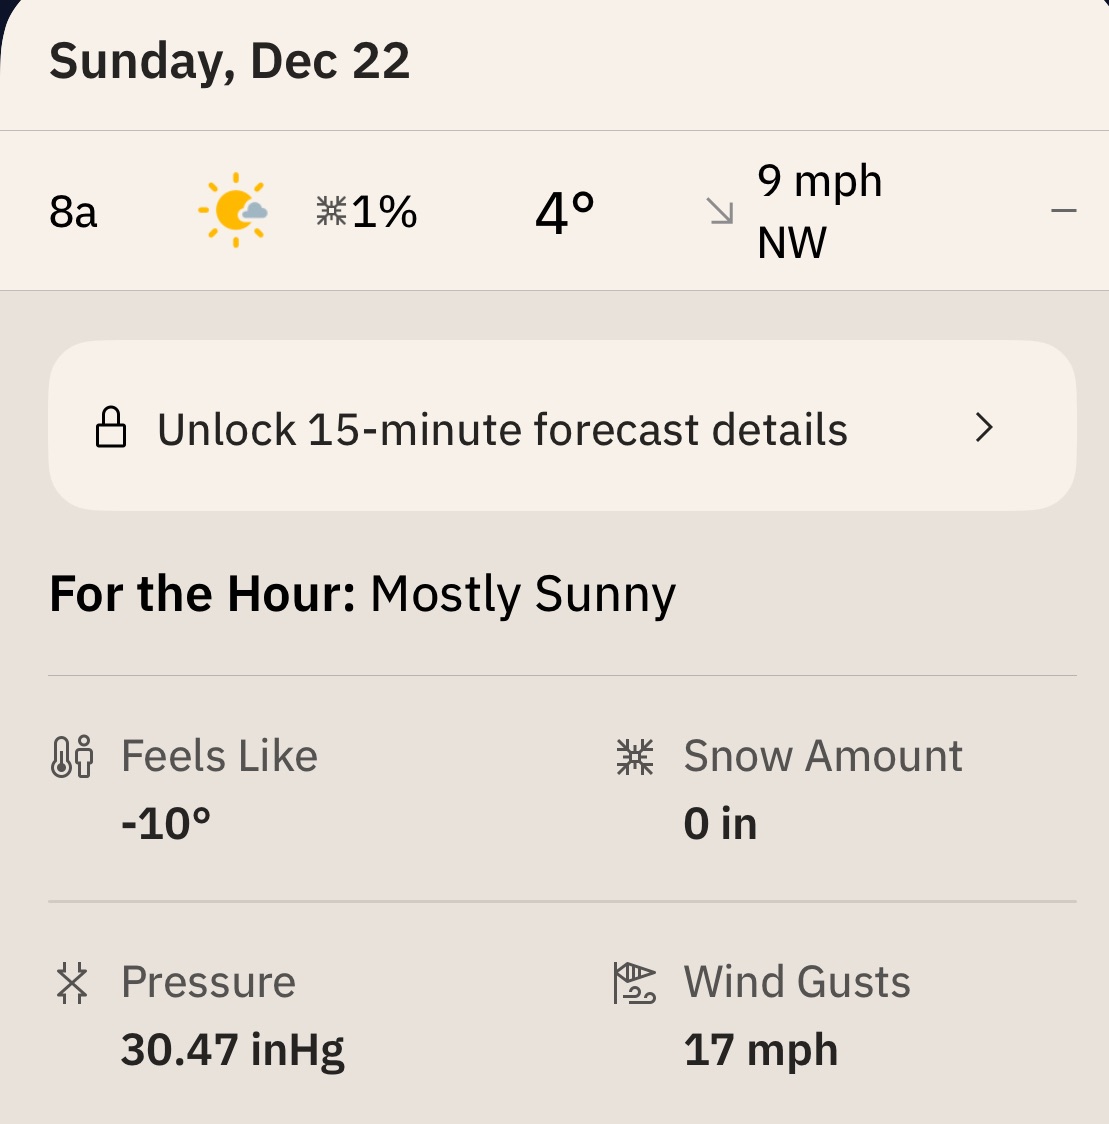The image size is (1109, 1124).
Task: Collapse the 8a hourly row
Action: [x=1063, y=211]
